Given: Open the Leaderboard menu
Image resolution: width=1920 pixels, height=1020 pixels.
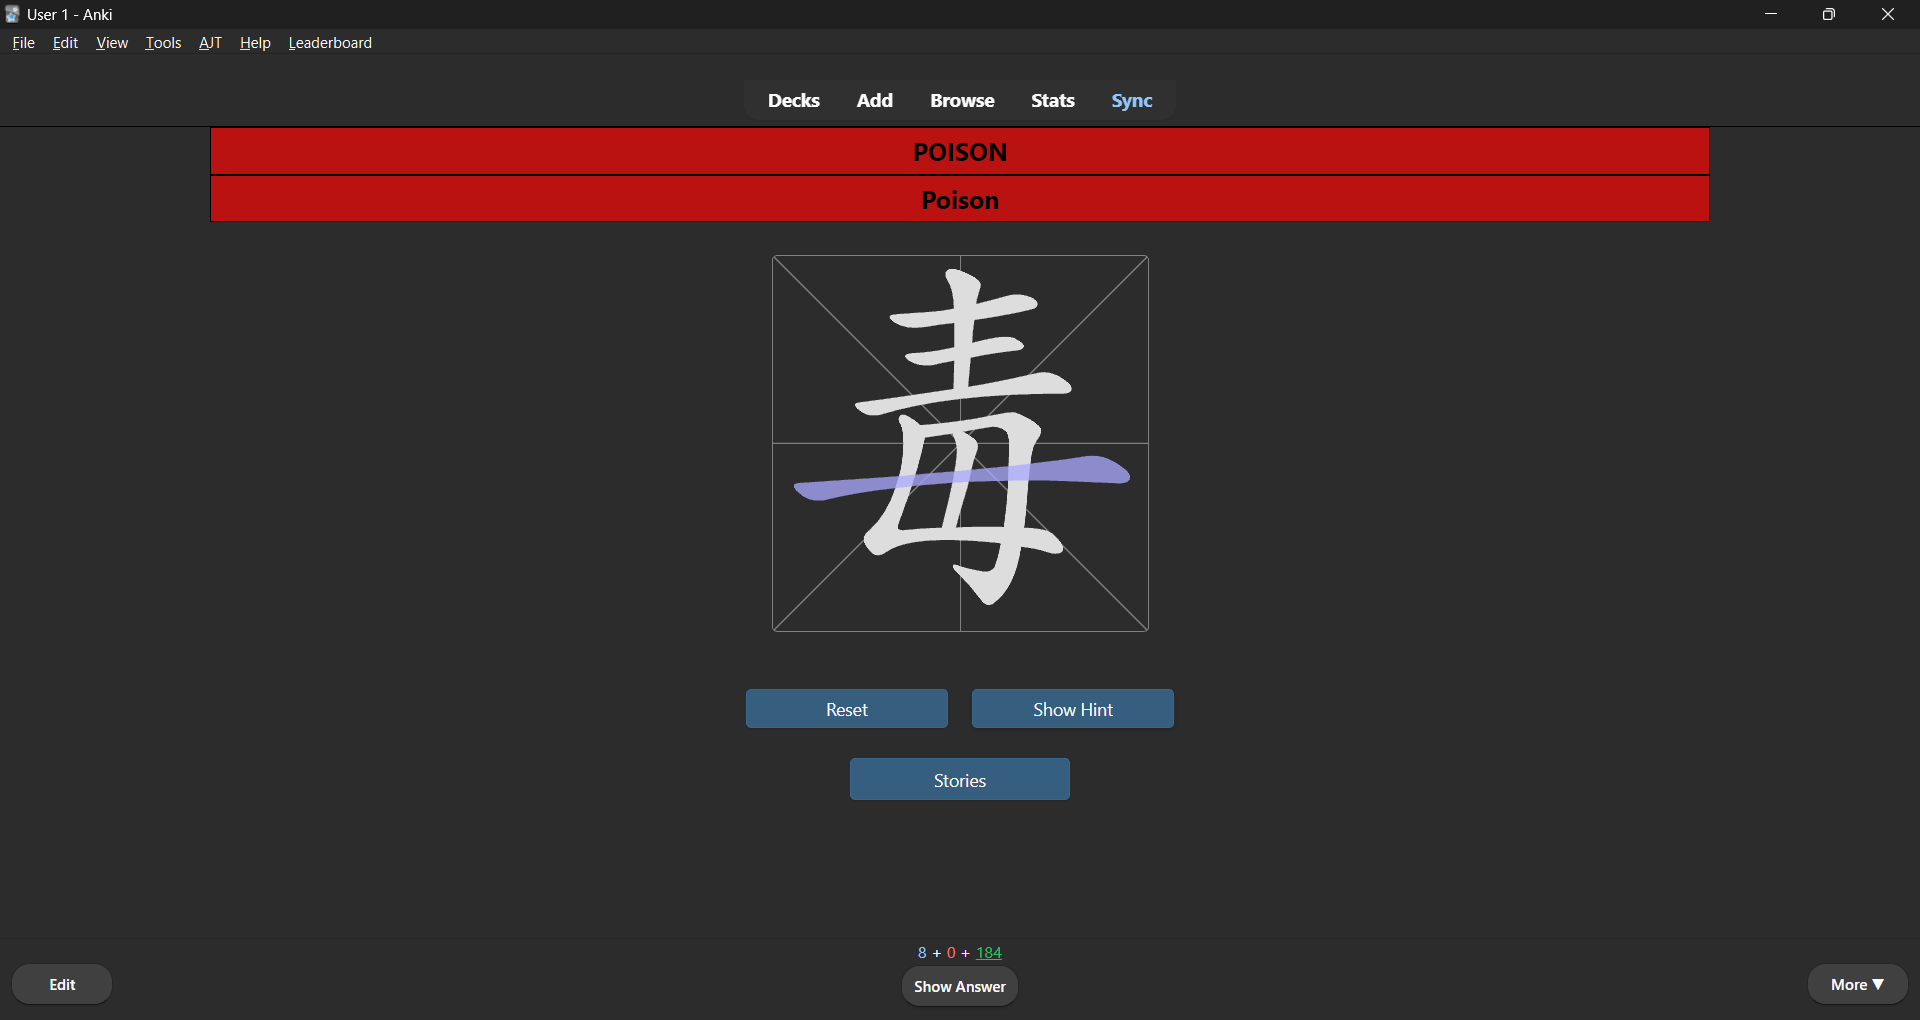Looking at the screenshot, I should (330, 43).
